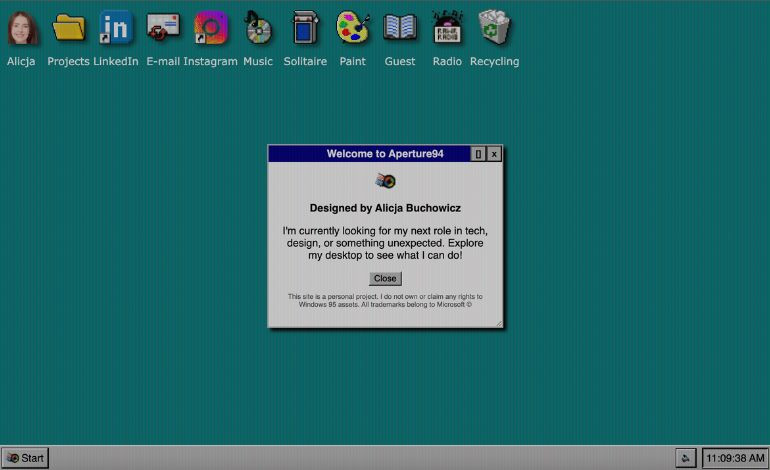Open the LinkedIn shortcut icon
Viewport: 770px width, 470px height.
tap(116, 28)
